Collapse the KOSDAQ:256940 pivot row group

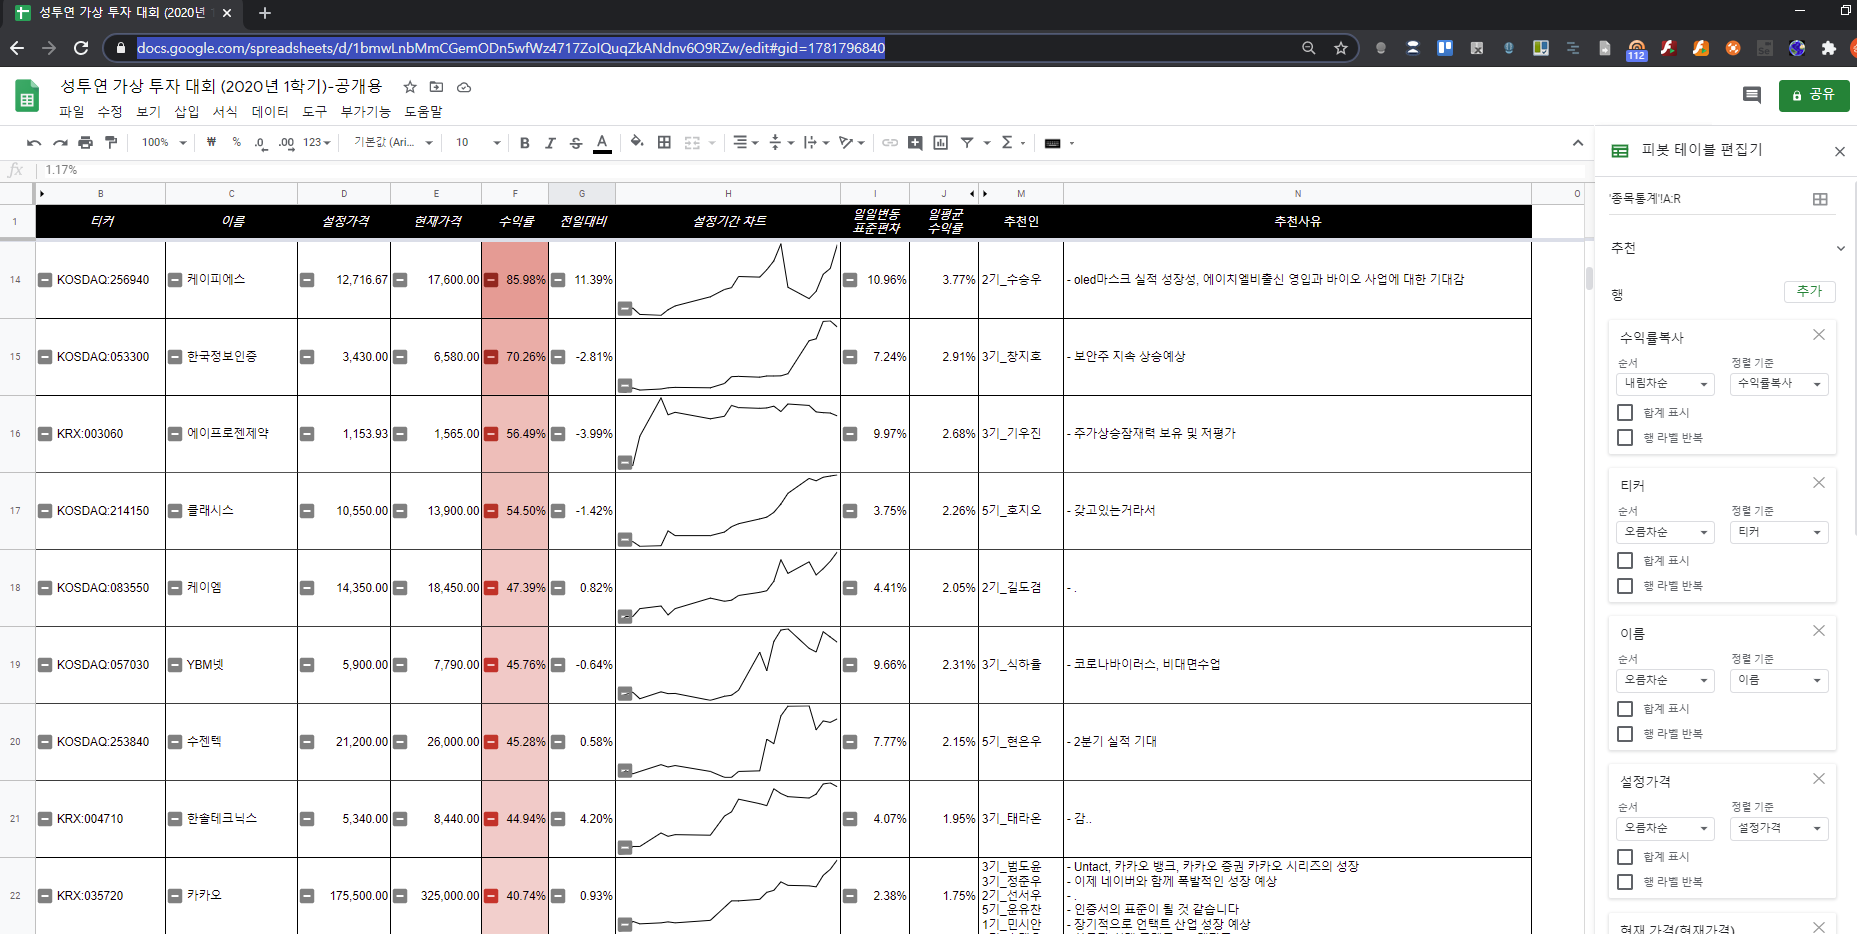(x=45, y=280)
